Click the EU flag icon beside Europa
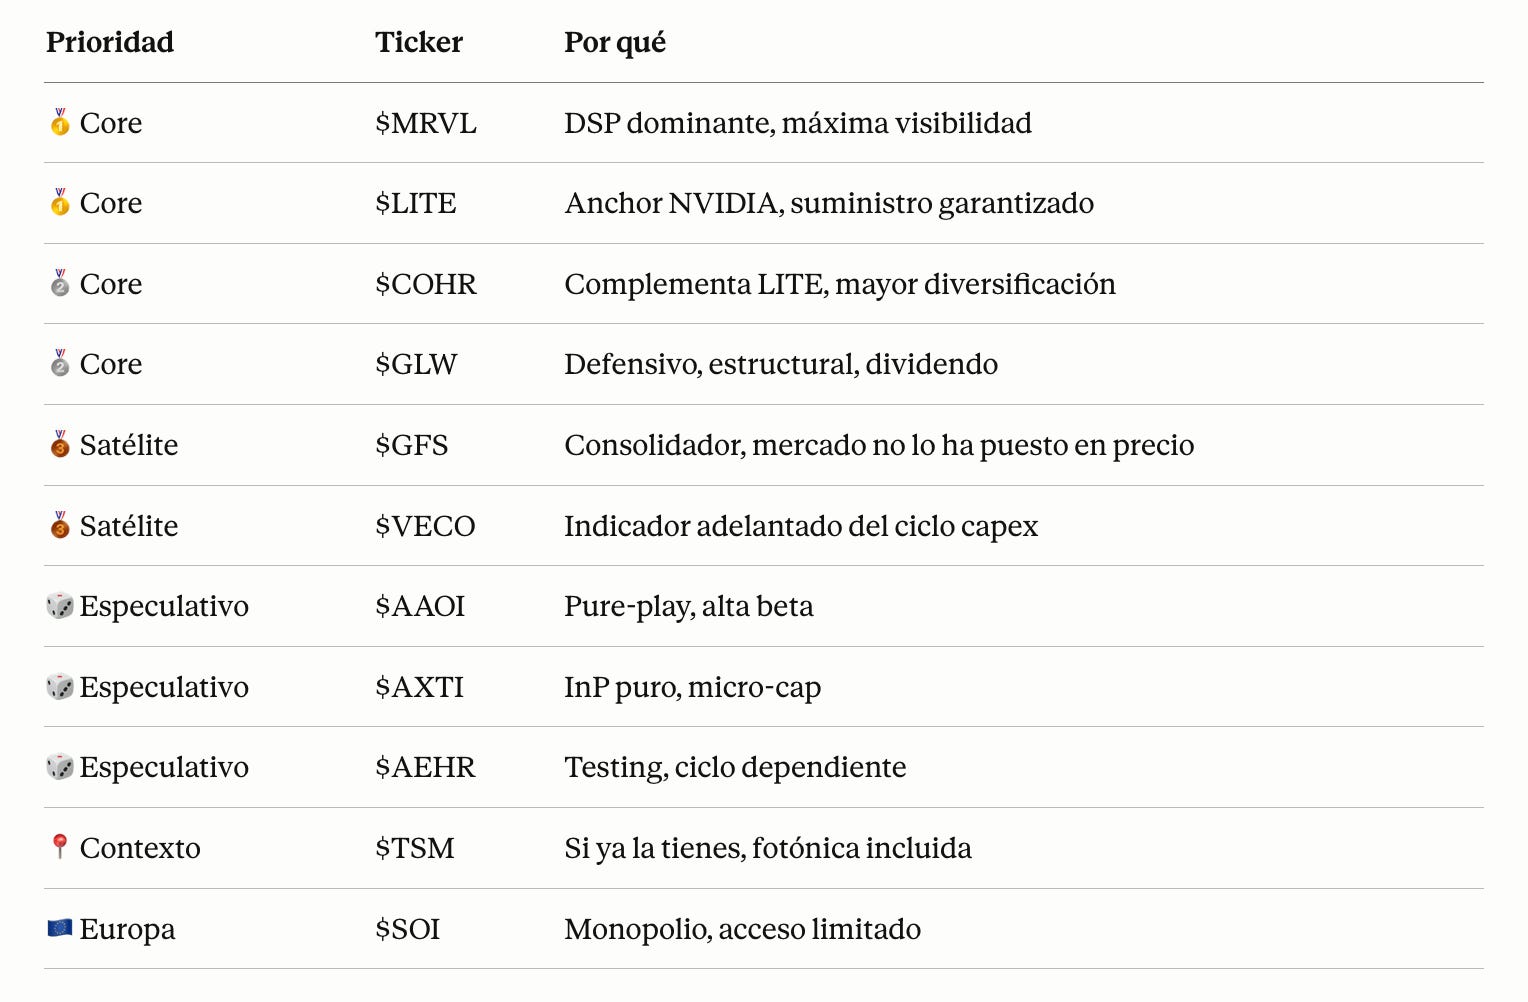Screen dimensions: 1528x1002 coord(60,928)
